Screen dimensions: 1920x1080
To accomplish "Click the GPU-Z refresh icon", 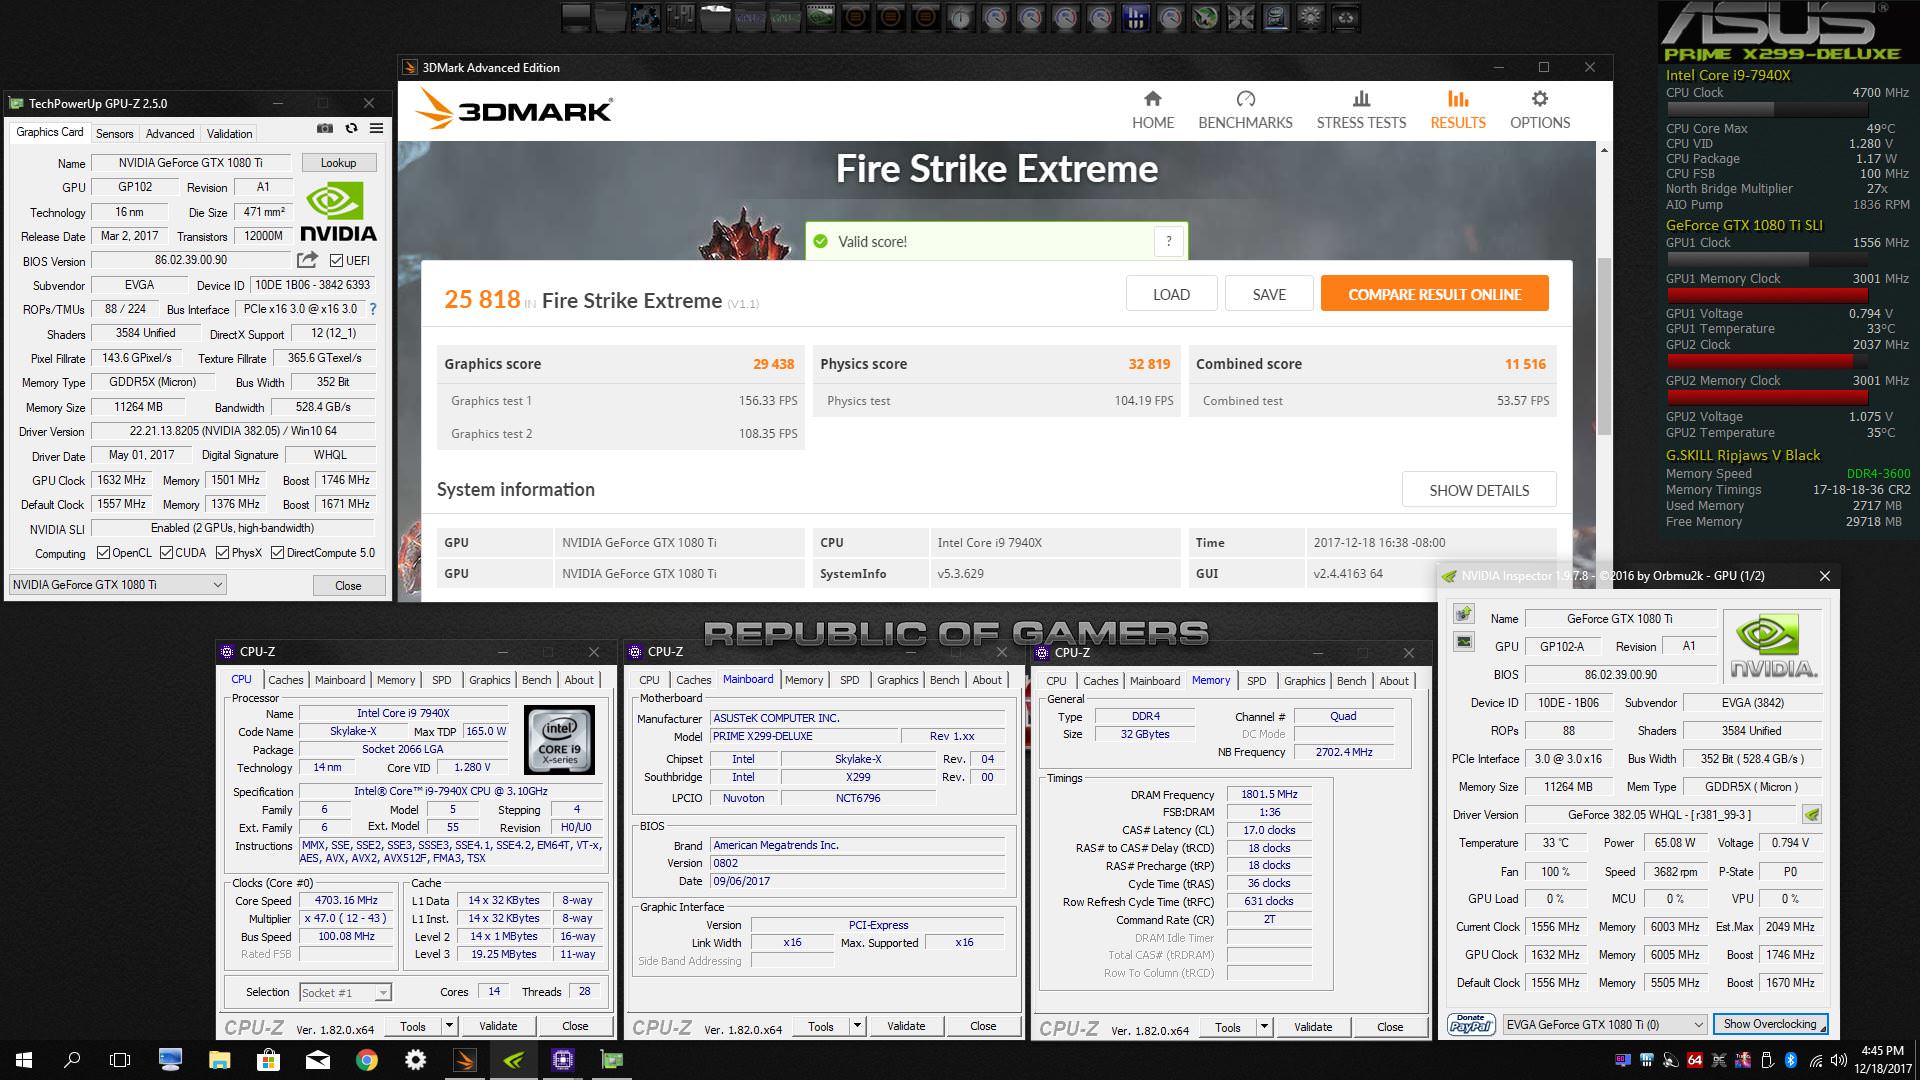I will click(x=351, y=128).
